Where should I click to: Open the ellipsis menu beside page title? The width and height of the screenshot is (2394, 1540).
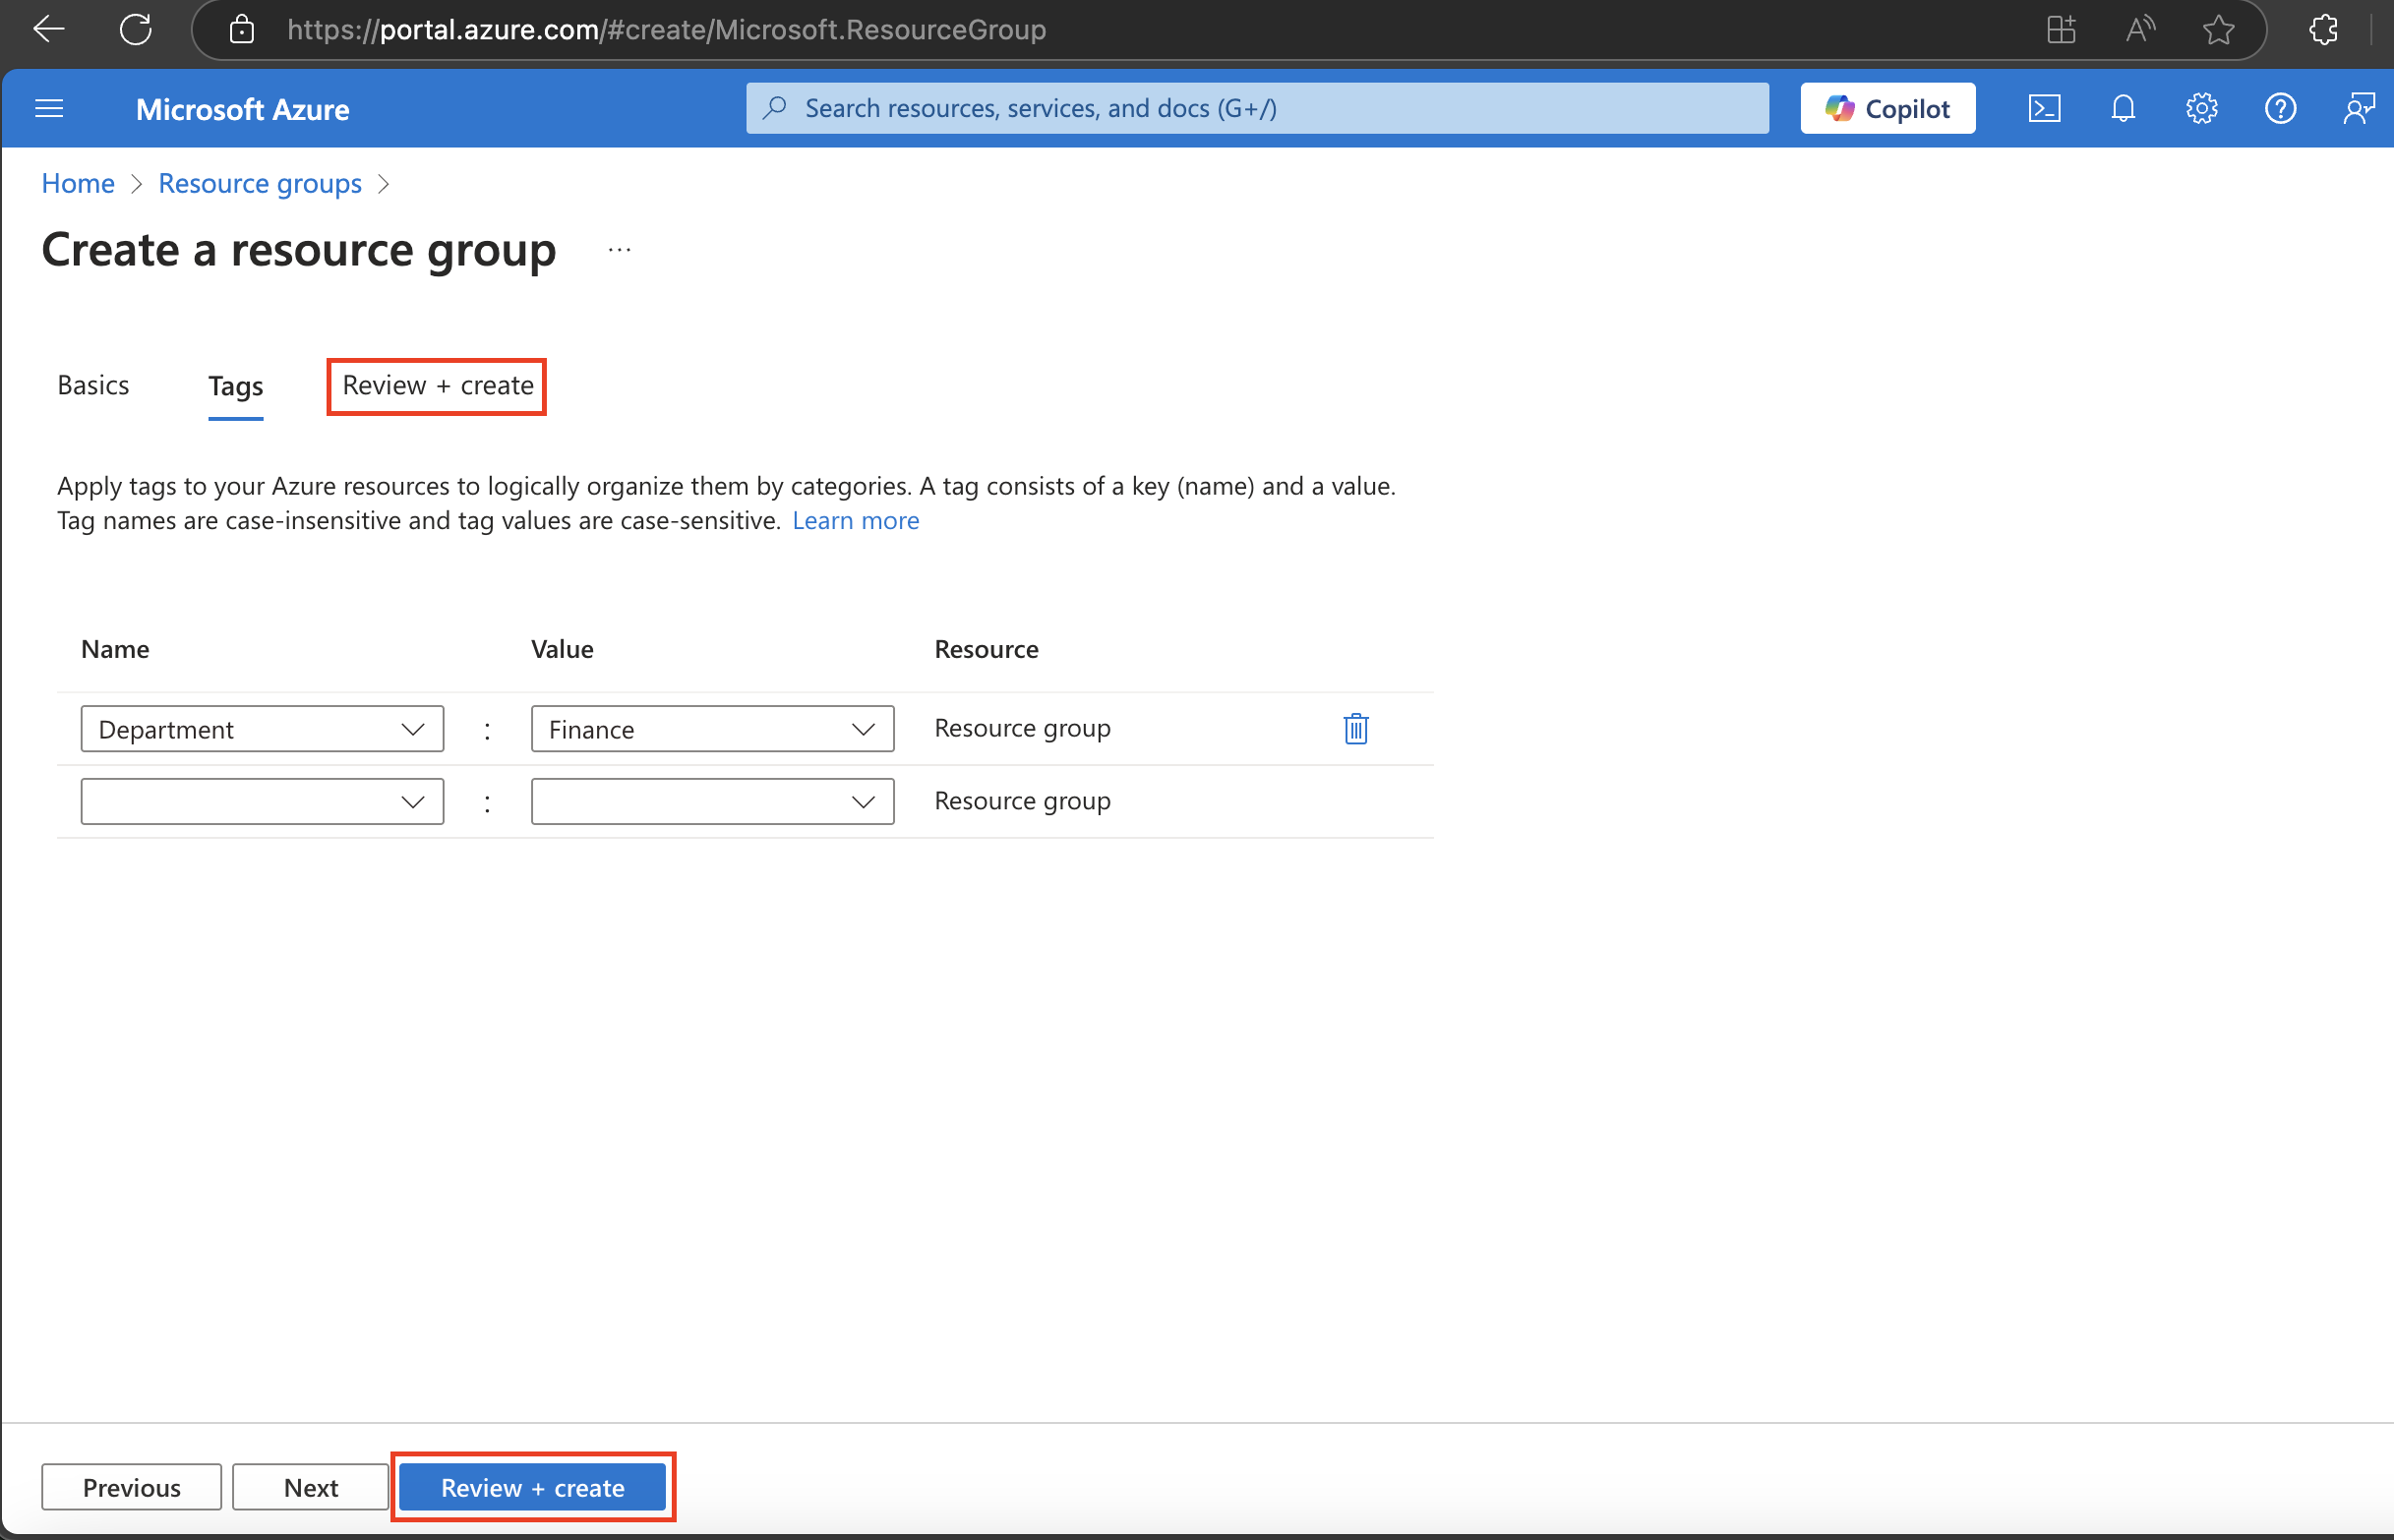619,250
